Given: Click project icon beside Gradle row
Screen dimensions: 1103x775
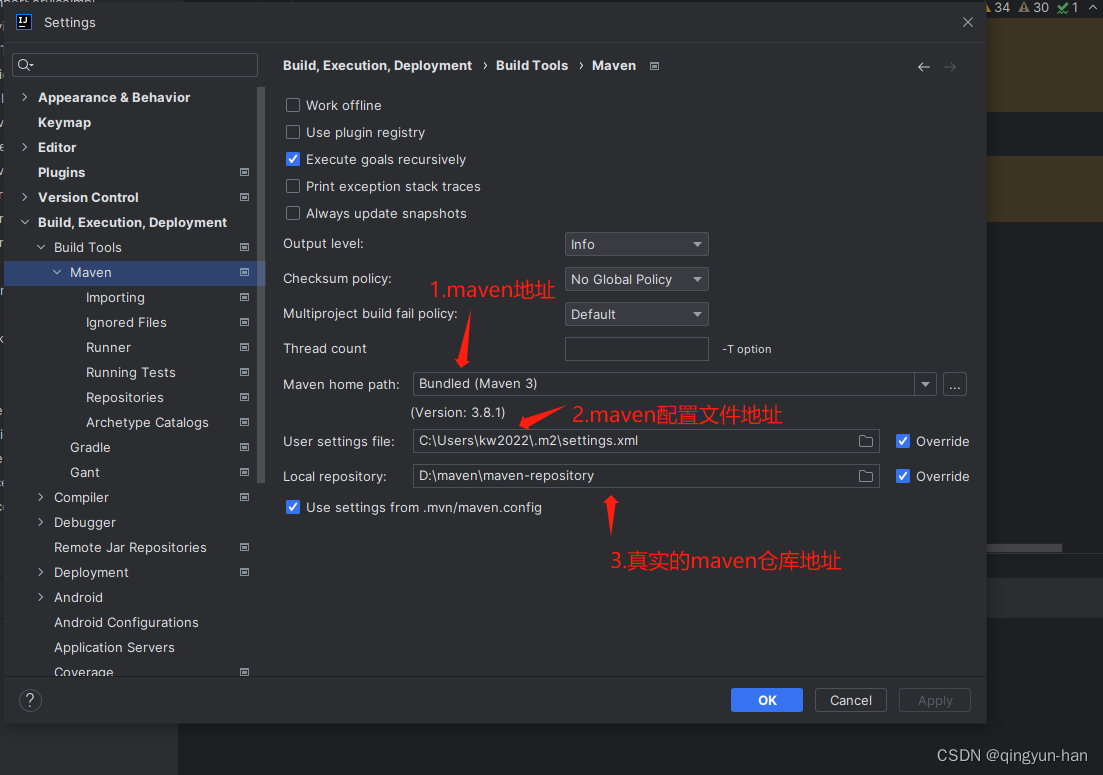Looking at the screenshot, I should [244, 447].
